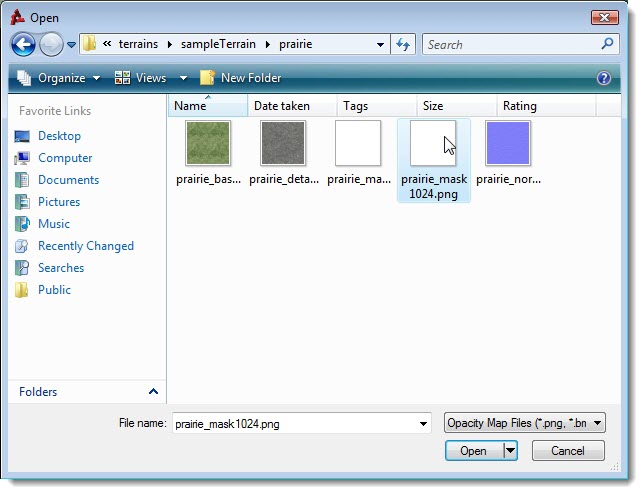This screenshot has width=643, height=494.
Task: Select the green prairie_bas... thumbnail
Action: (208, 143)
